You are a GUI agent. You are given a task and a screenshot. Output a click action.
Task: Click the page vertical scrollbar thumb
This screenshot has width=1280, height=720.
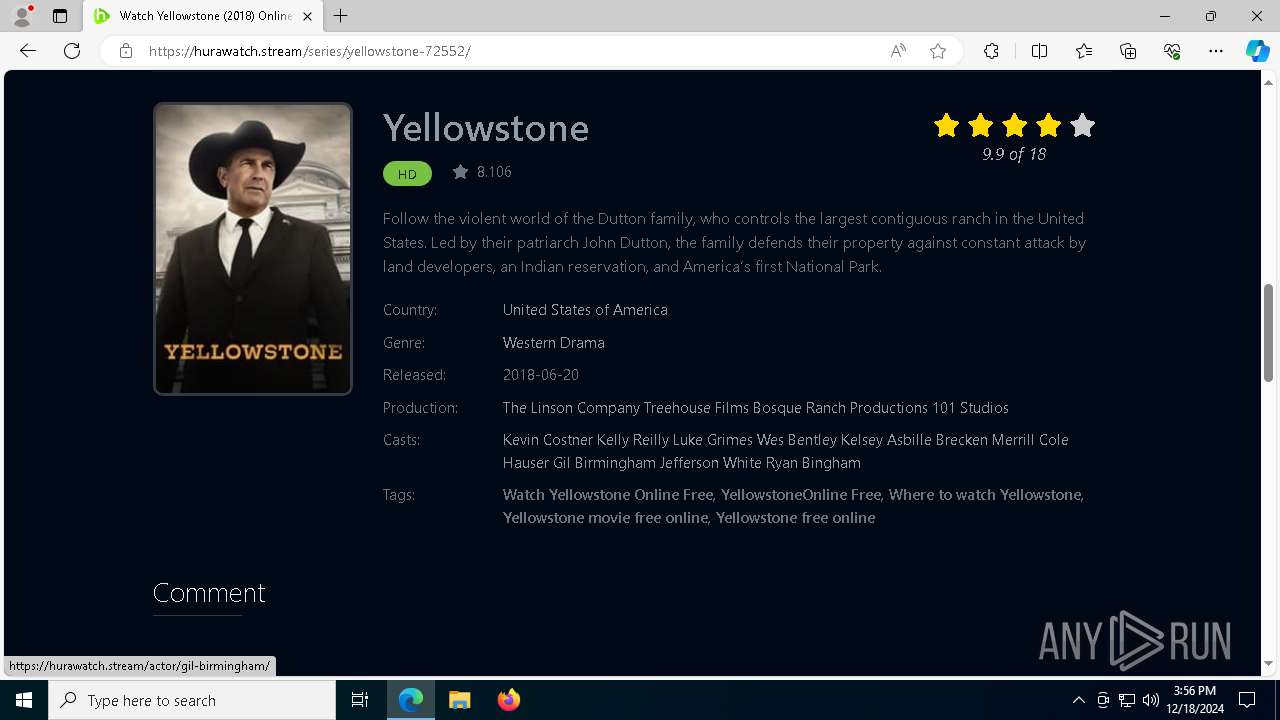(1268, 333)
